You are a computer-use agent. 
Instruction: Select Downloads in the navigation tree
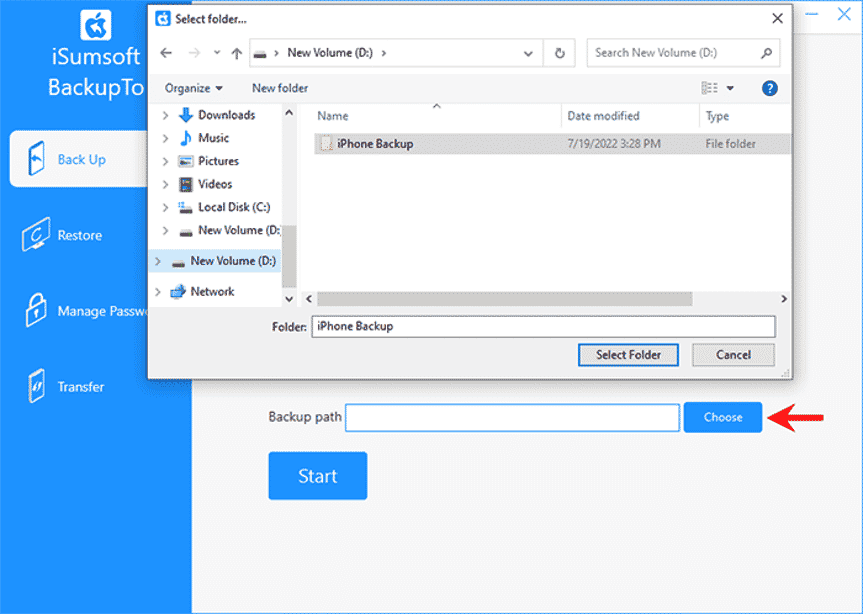coord(226,115)
